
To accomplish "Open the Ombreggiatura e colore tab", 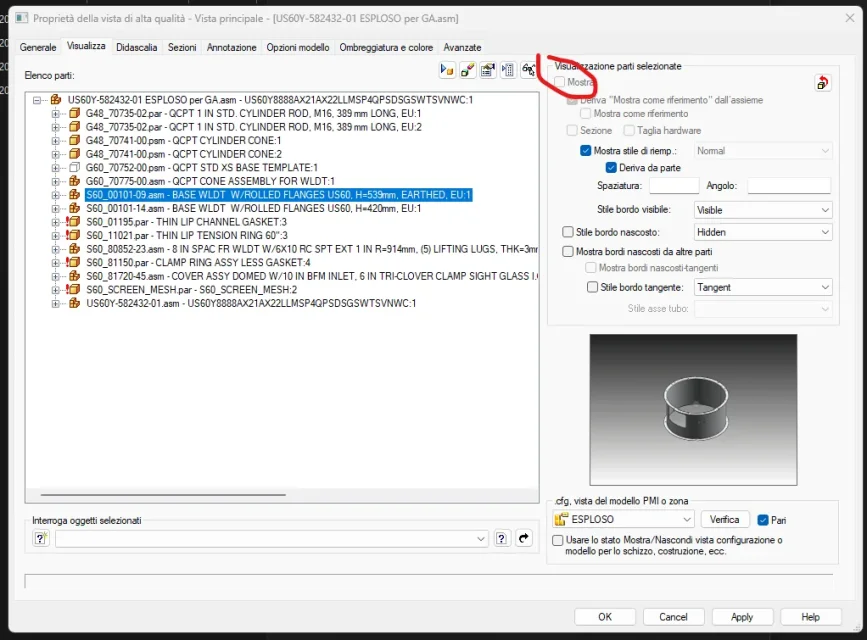I will pos(386,48).
